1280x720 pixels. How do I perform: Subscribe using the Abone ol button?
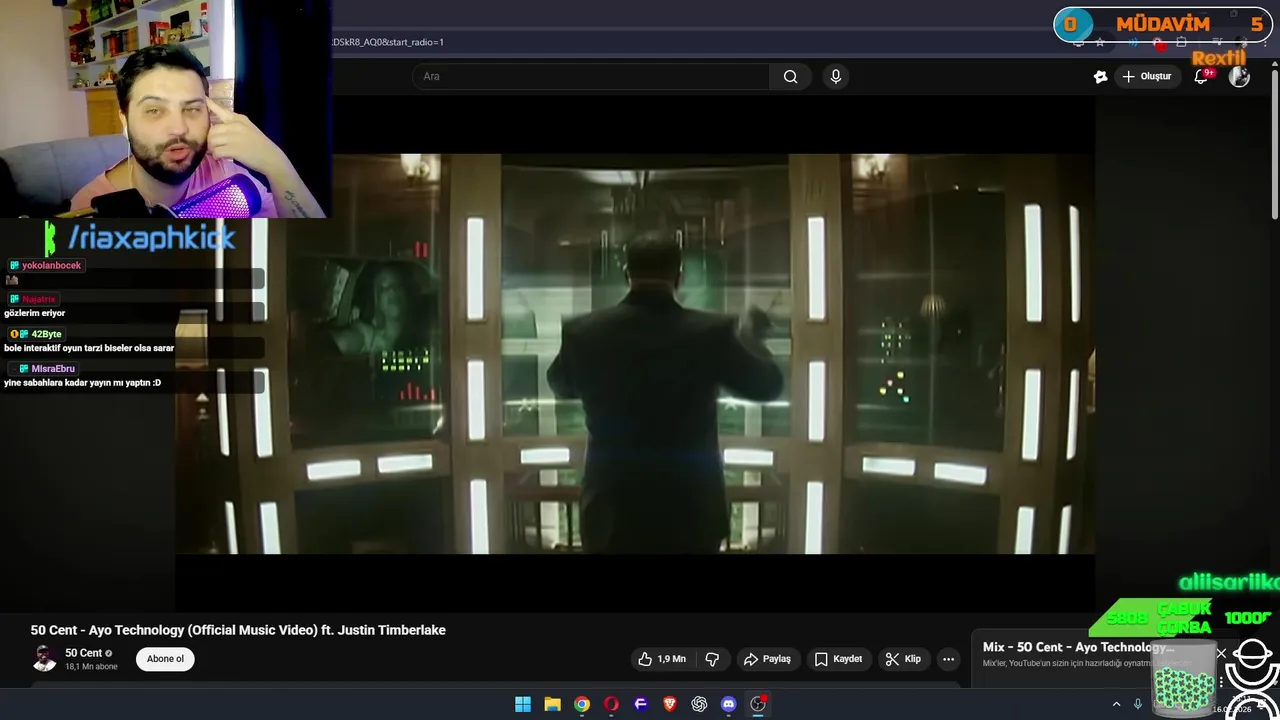tap(165, 659)
